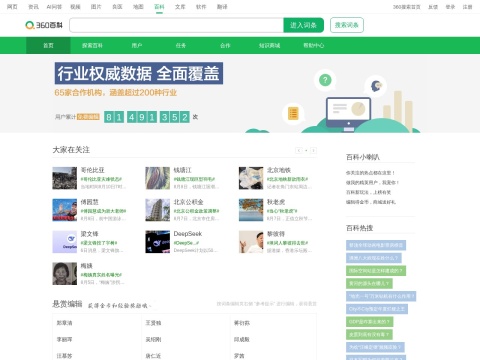The width and height of the screenshot is (480, 360).
Task: Open 合作 in green navigation bar
Action: [225, 45]
